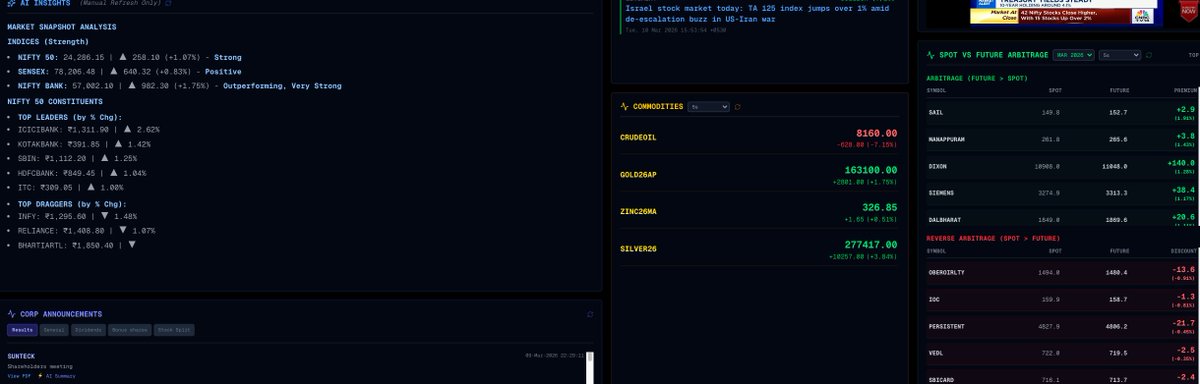Click the SILVER26 price 277417.00
1200x384 pixels.
click(871, 244)
